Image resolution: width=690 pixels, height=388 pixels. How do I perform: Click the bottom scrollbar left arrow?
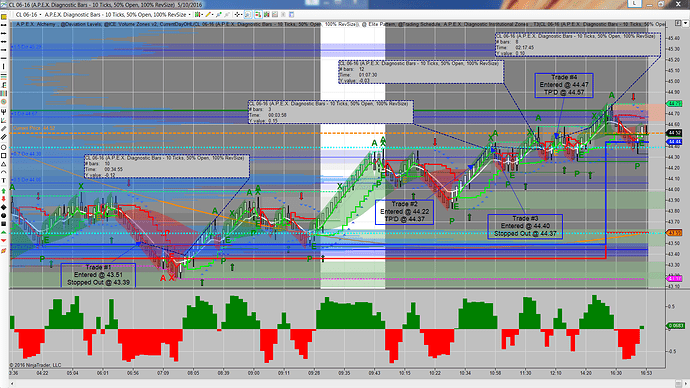12,384
